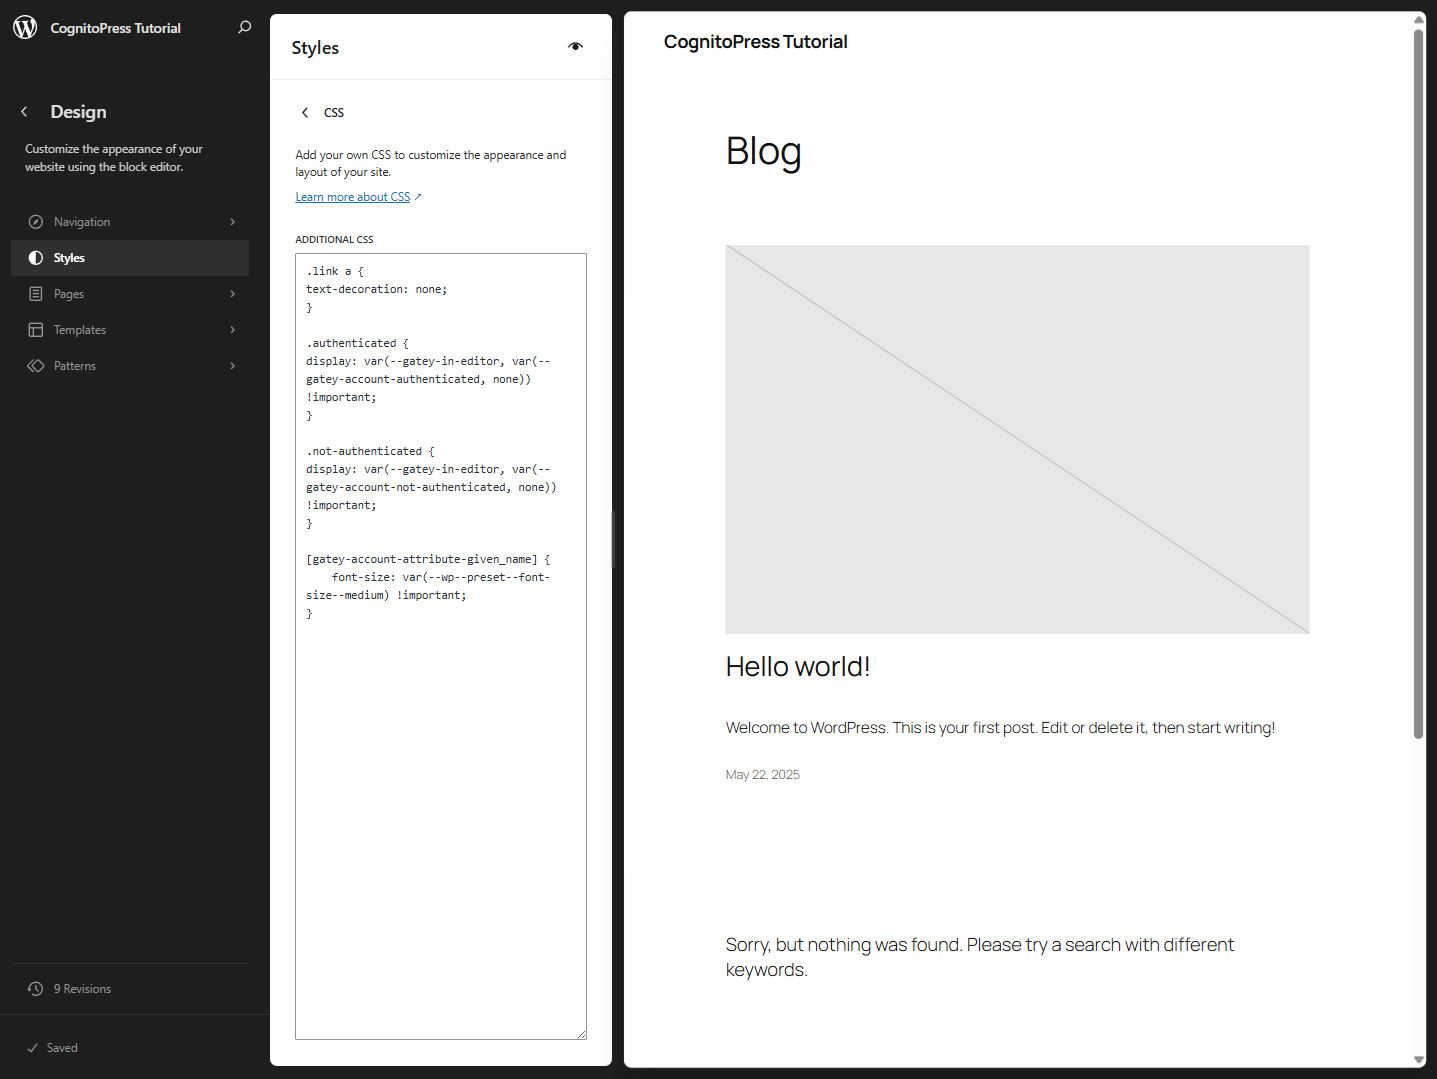Click the Customize the appearance description text

click(x=113, y=158)
